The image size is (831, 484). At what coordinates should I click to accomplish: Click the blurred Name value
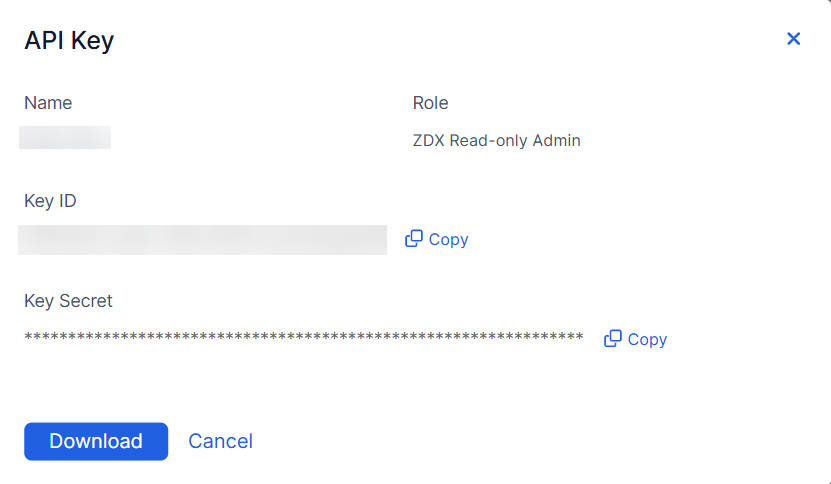click(x=65, y=138)
